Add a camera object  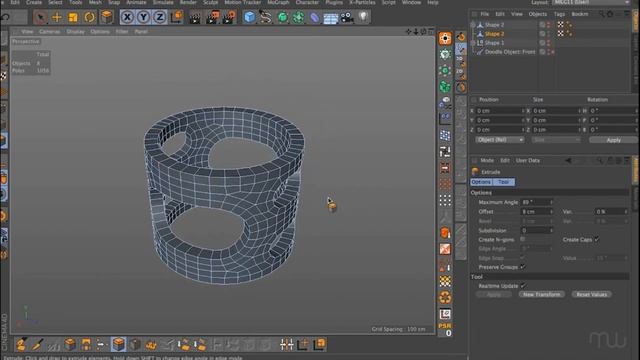tap(347, 17)
